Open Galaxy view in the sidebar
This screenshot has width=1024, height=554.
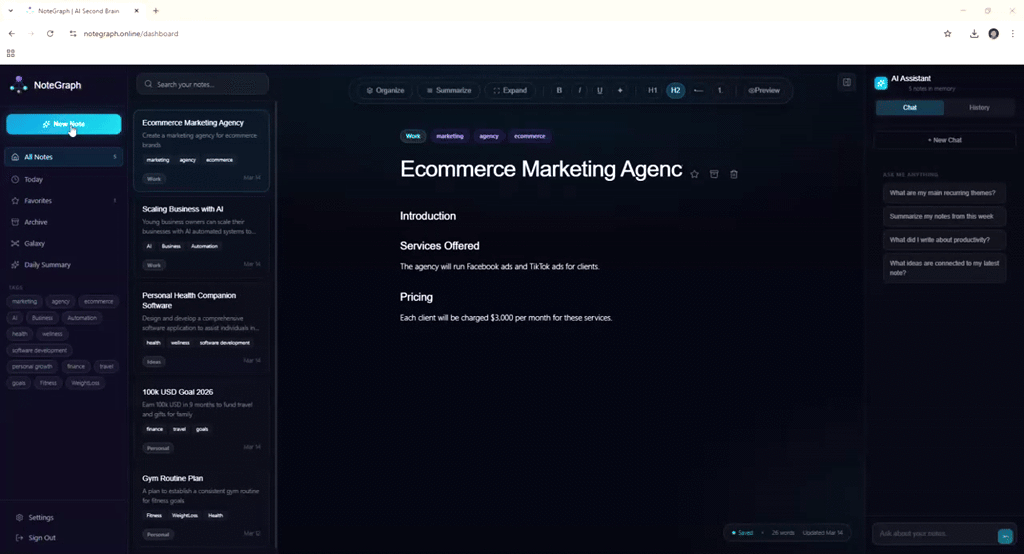click(34, 243)
